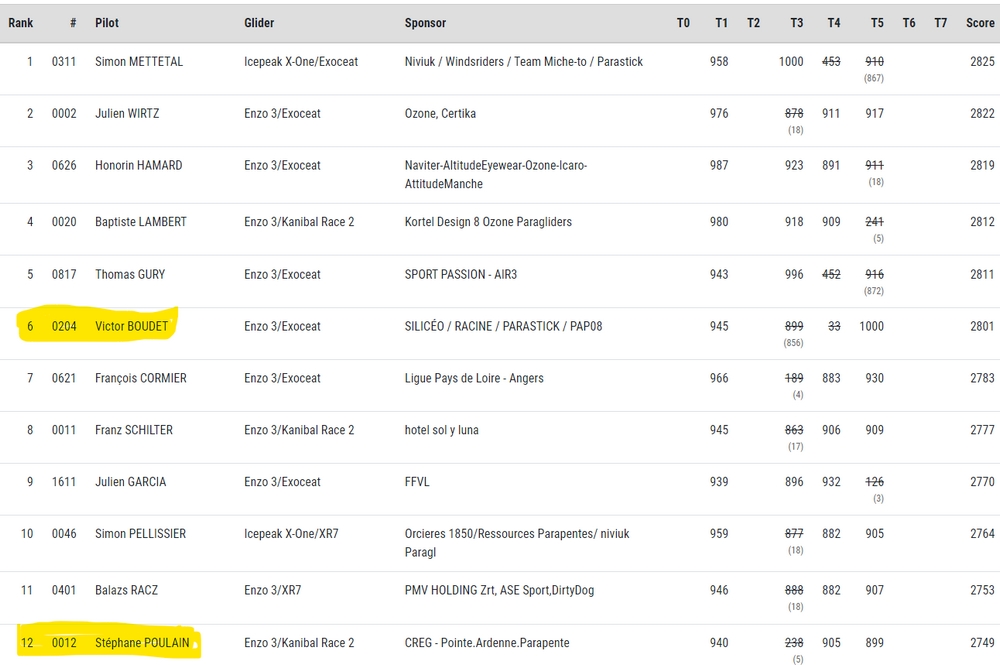Select the FFVL sponsor cell
Viewport: 1000px width, 665px height.
417,482
